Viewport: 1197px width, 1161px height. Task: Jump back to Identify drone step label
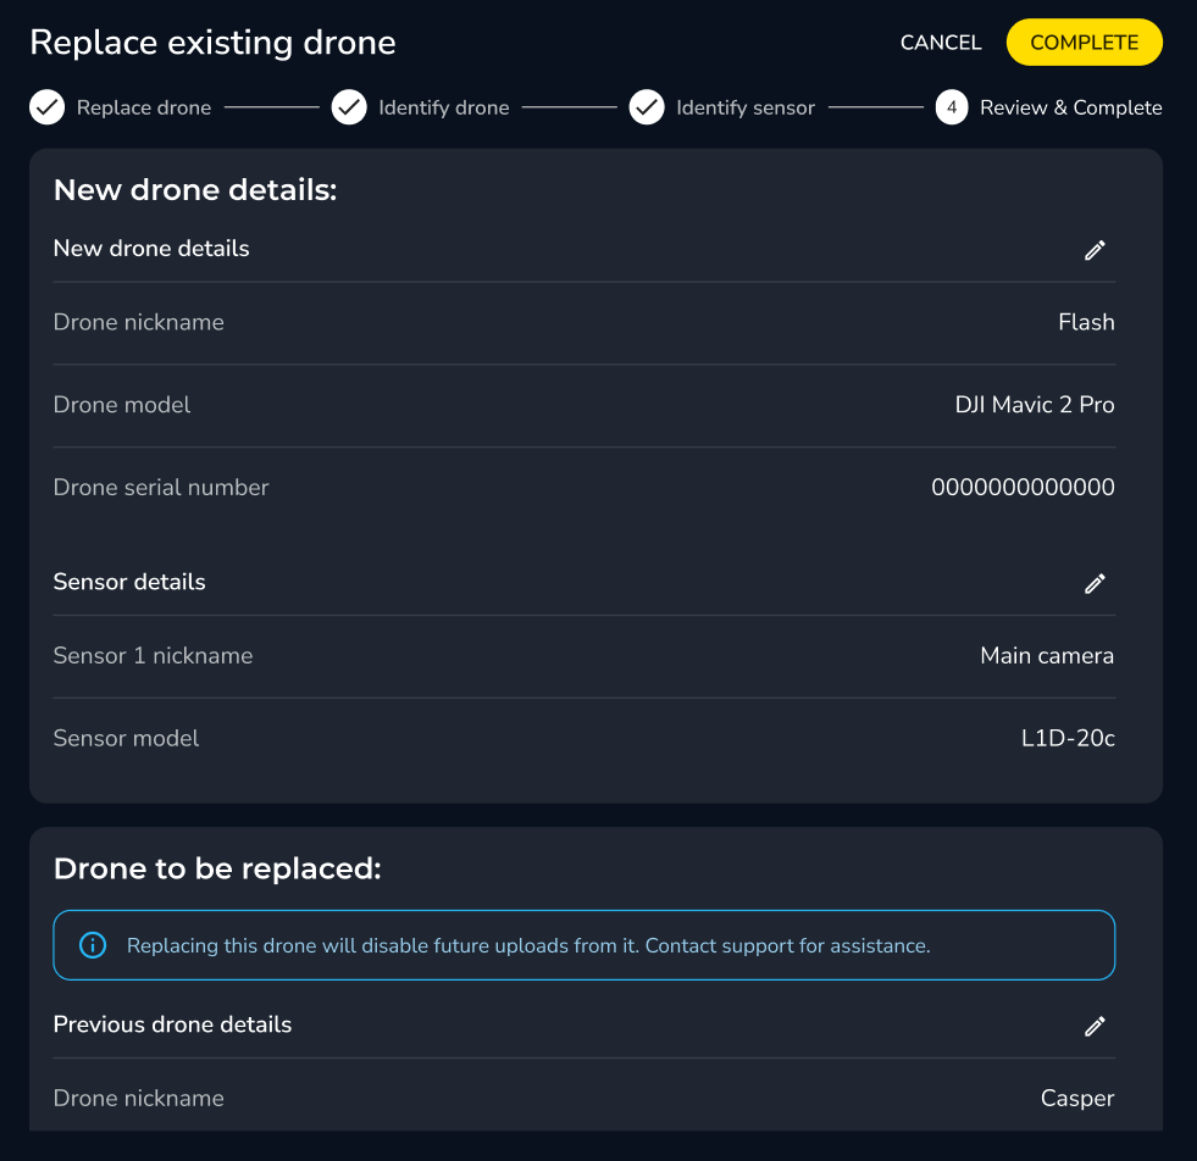[443, 107]
